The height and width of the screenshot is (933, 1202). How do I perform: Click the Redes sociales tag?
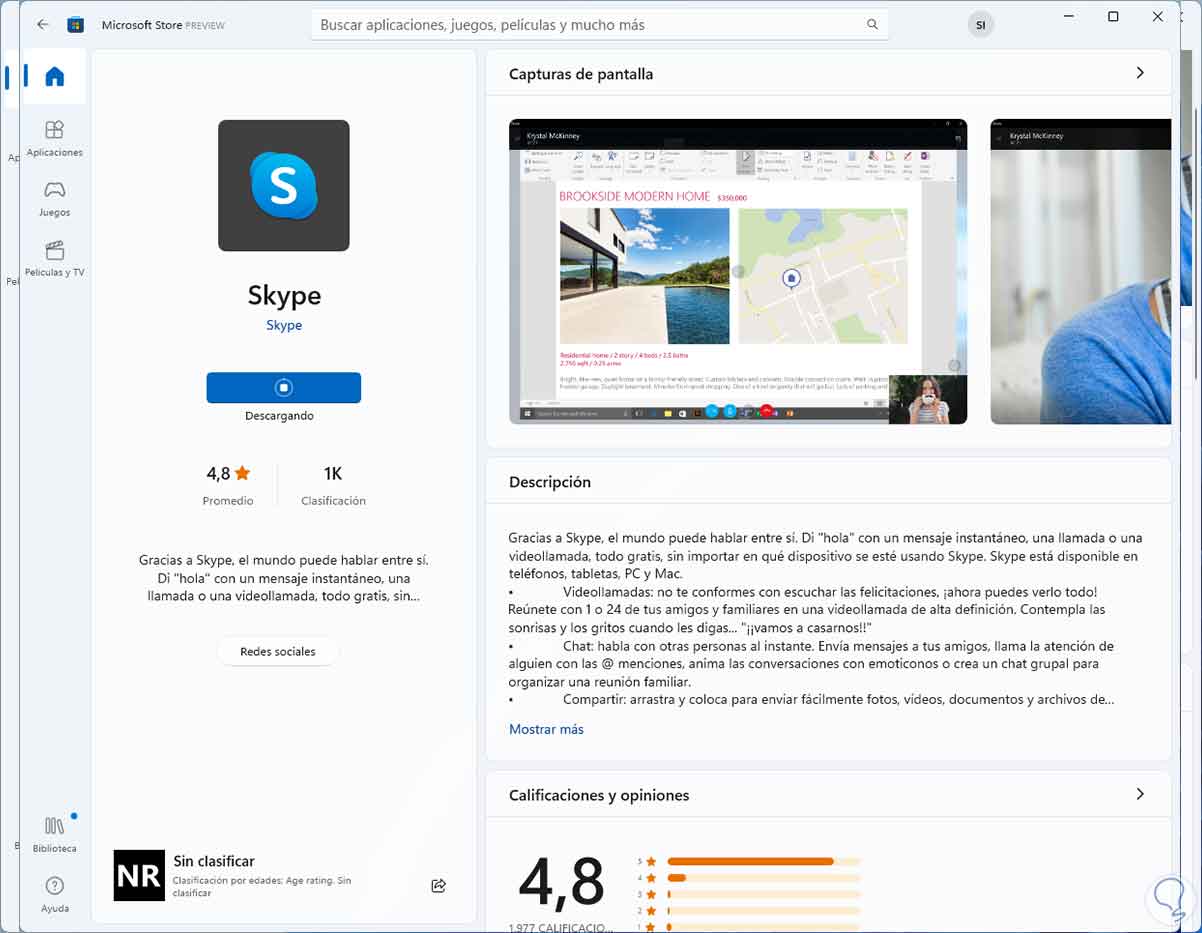[278, 651]
